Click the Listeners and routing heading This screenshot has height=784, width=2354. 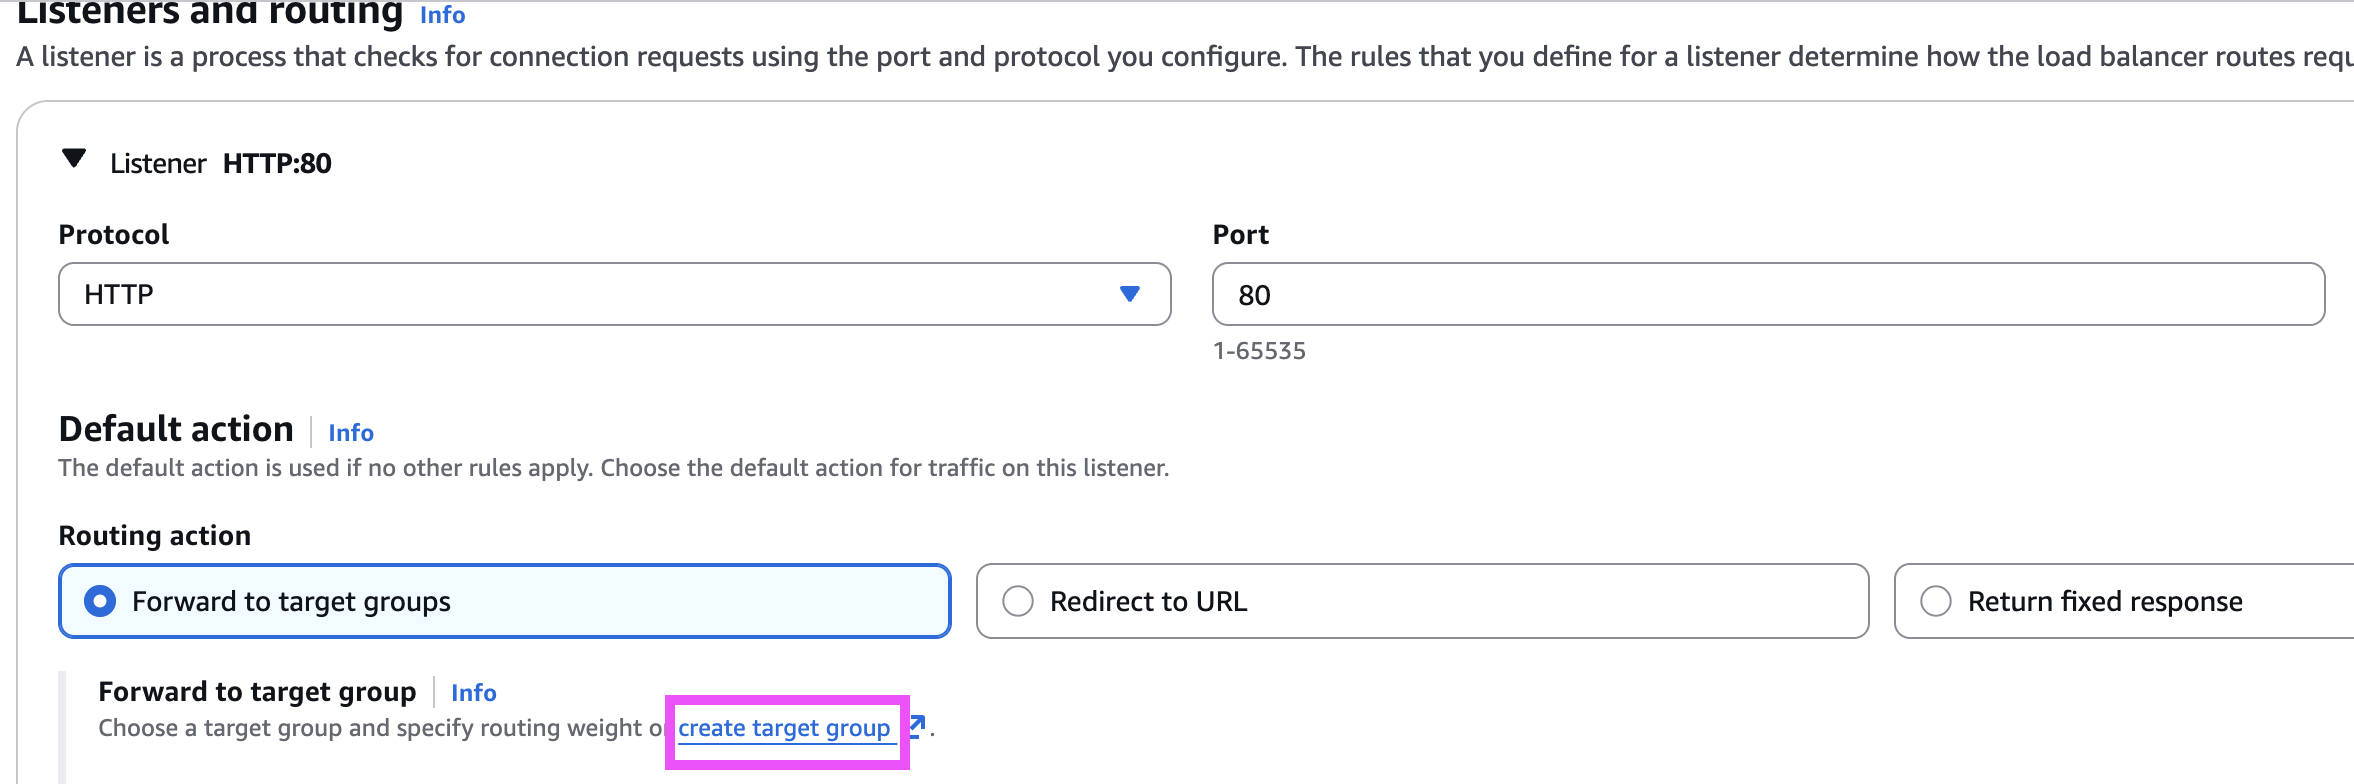tap(210, 14)
